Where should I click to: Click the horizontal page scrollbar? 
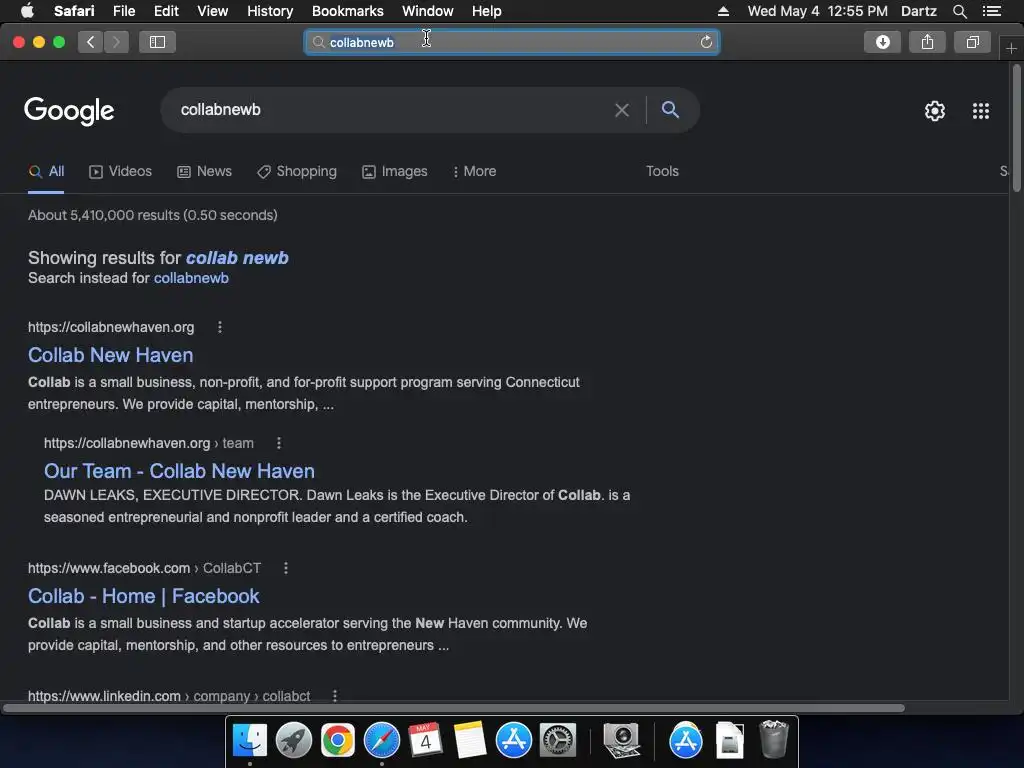point(453,708)
